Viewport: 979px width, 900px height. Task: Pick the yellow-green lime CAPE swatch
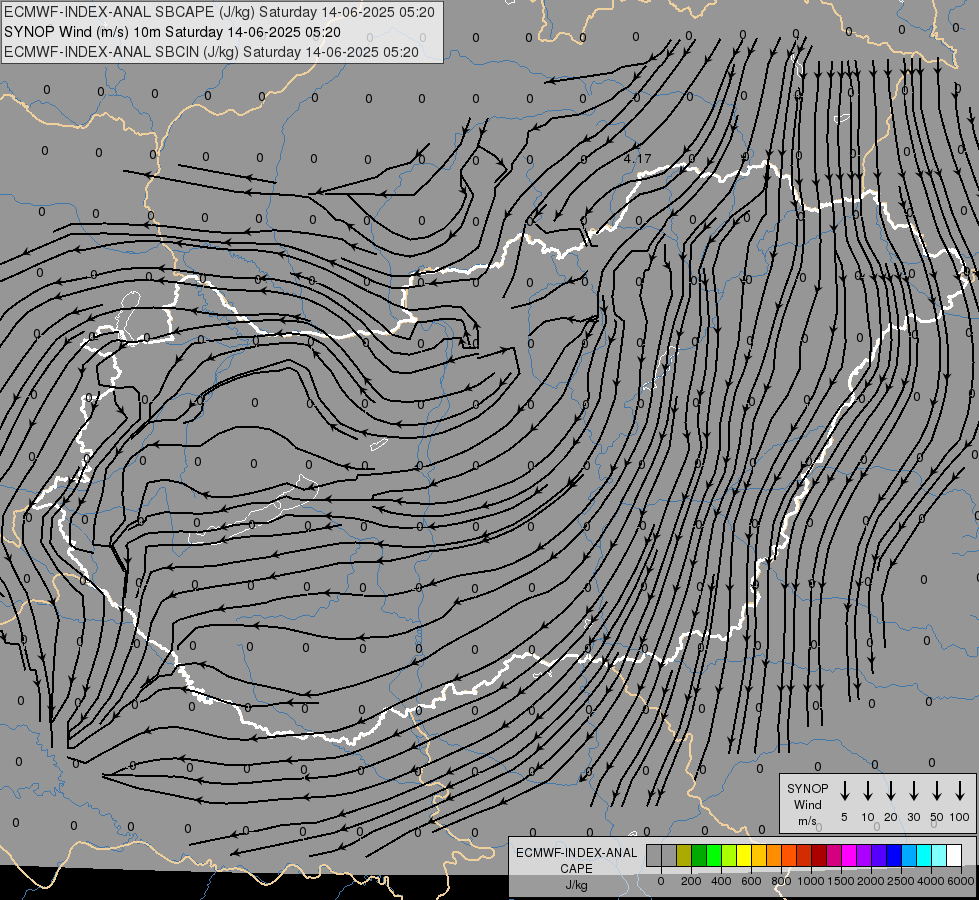[x=729, y=855]
